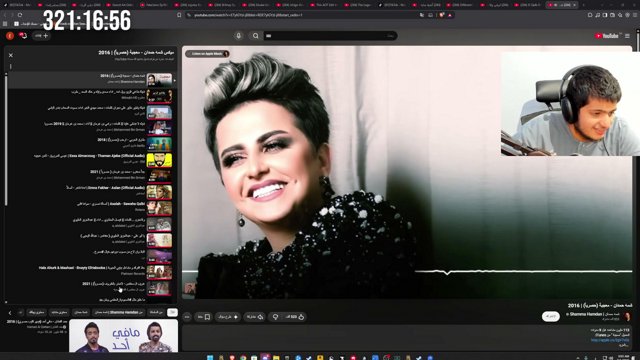This screenshot has height=360, width=640.
Task: Open Brave Rewards triangle icon
Action: 450,15
